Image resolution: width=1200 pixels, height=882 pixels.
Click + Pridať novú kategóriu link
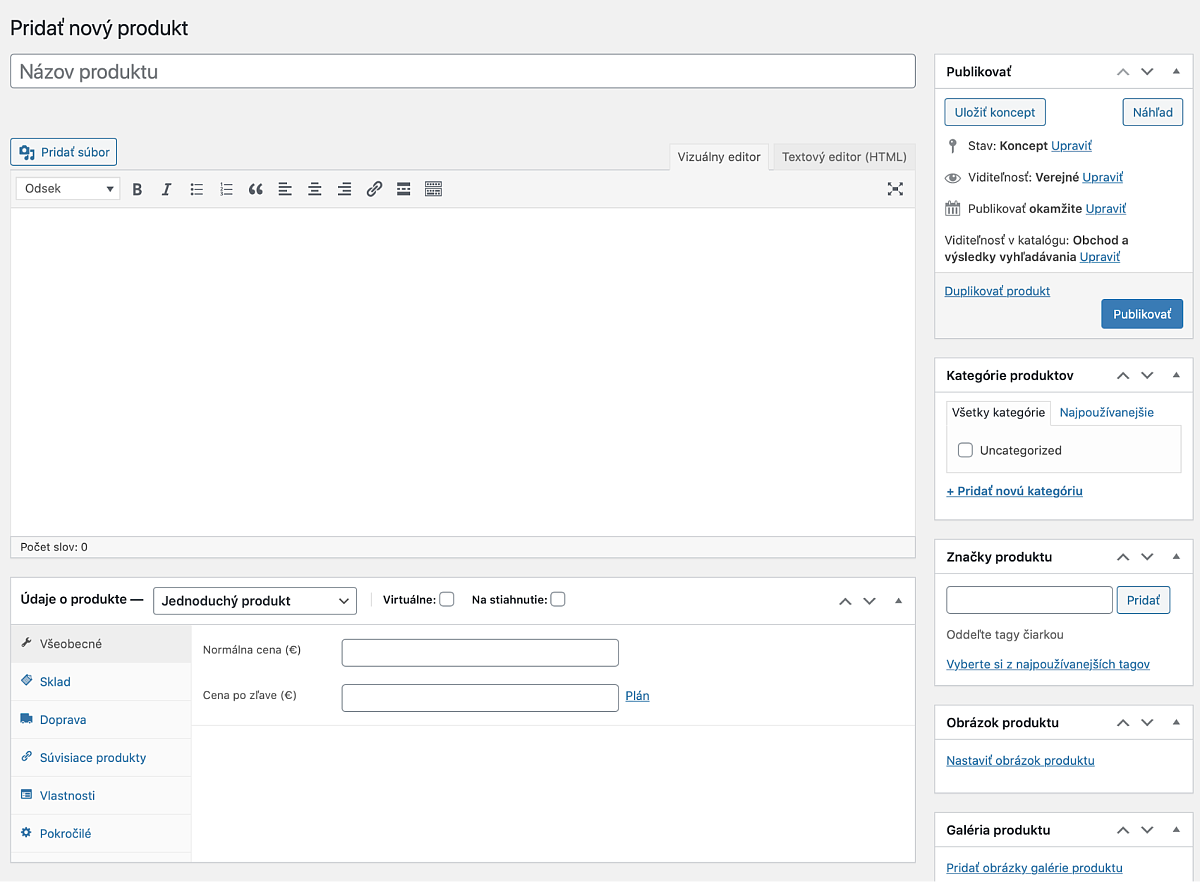pyautogui.click(x=1014, y=491)
